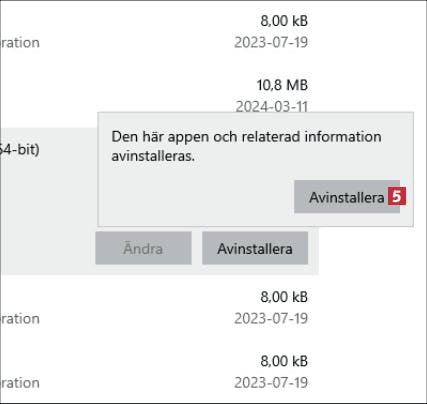Click the bottom 2023-07-19 date label

(271, 382)
